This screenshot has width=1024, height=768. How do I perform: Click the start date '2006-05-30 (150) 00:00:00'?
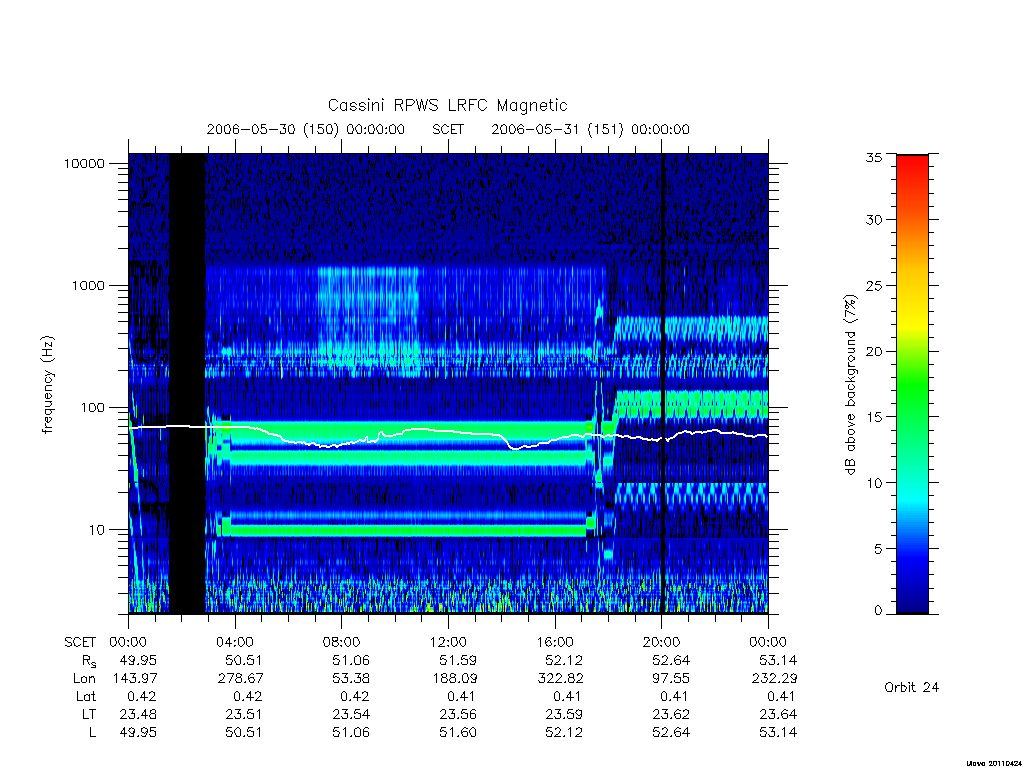pyautogui.click(x=306, y=129)
